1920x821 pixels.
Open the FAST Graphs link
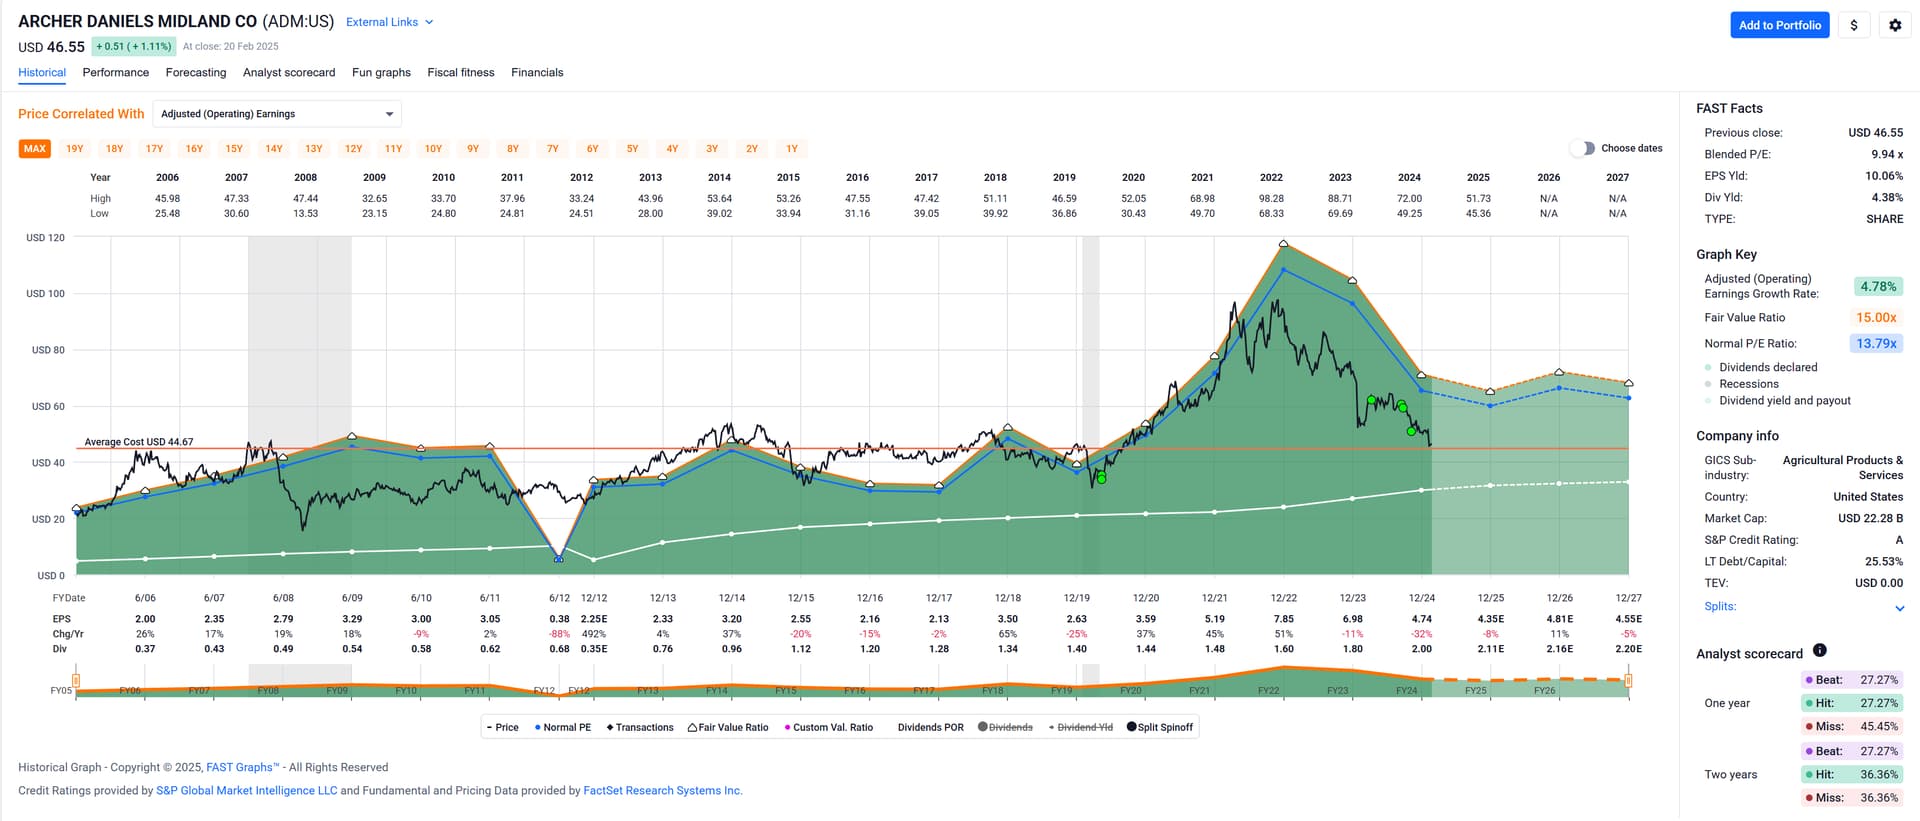(243, 767)
